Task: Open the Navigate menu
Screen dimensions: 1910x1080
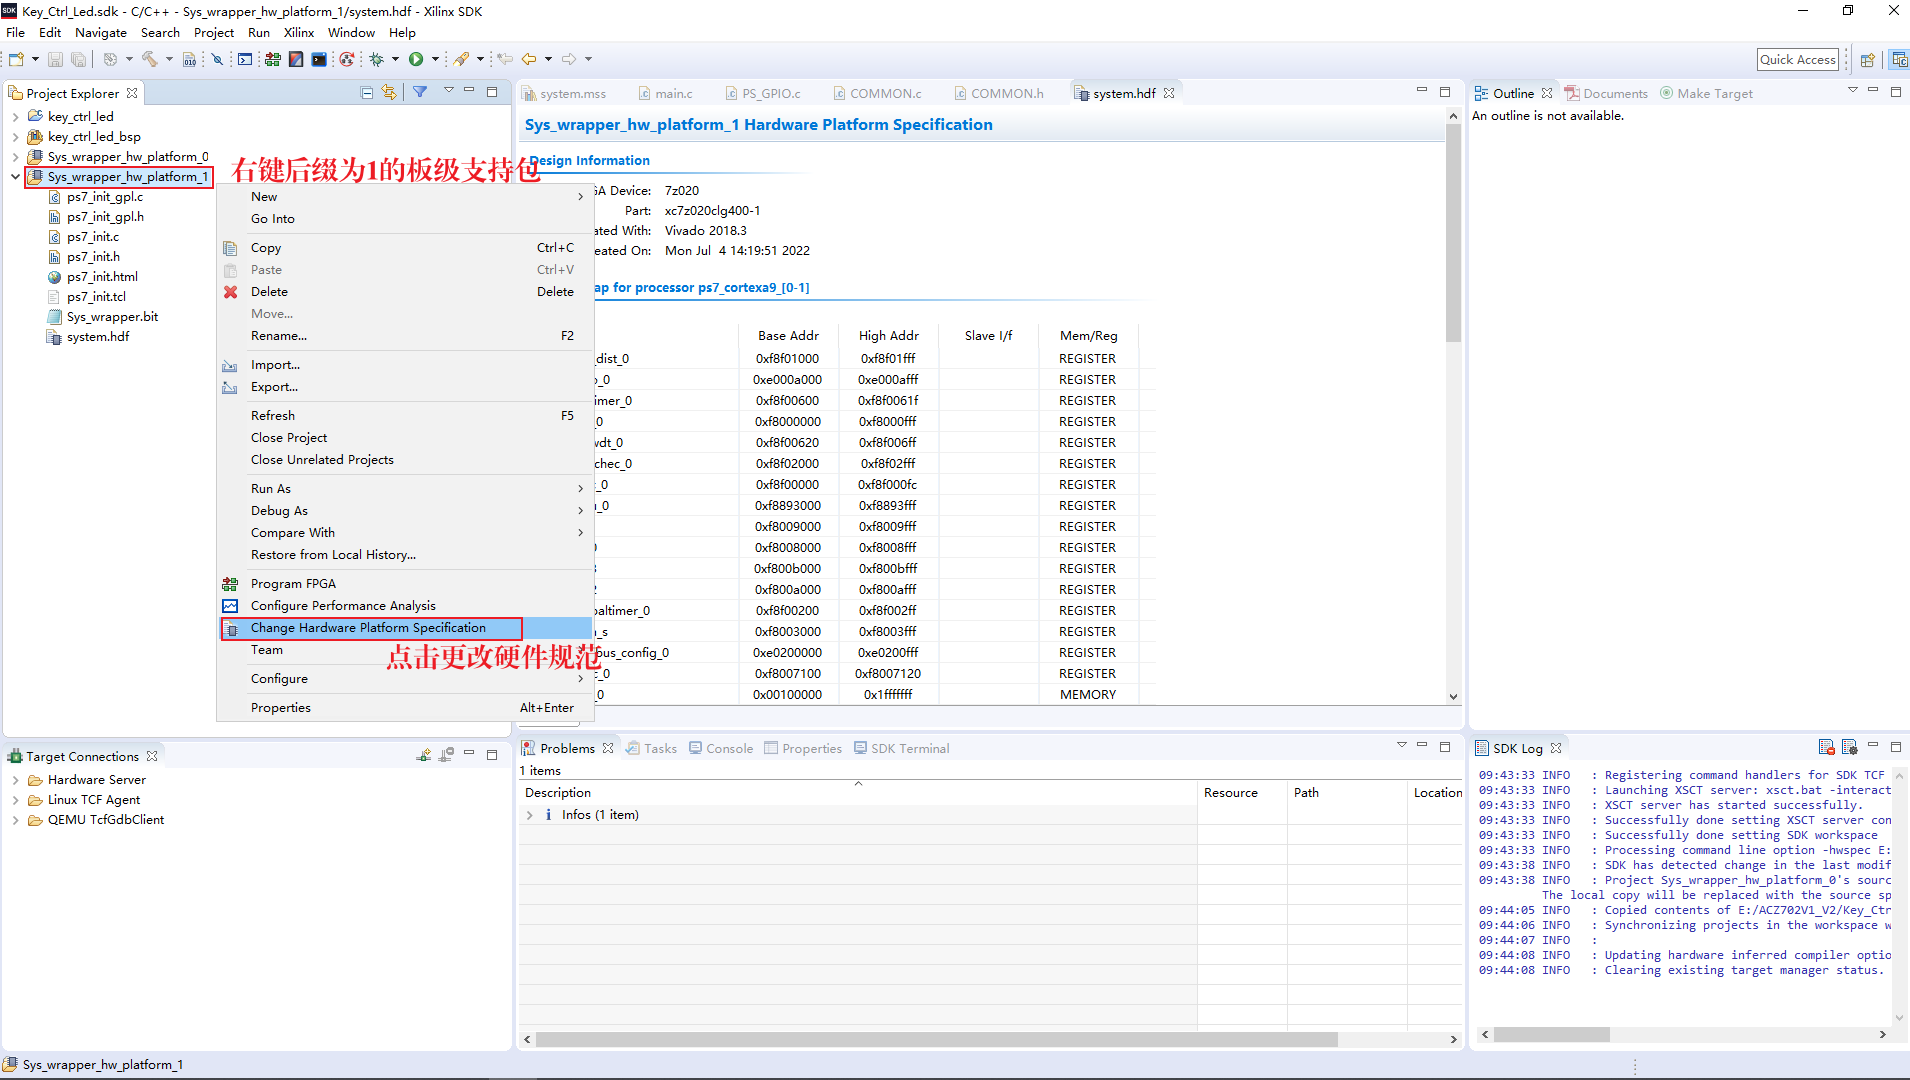Action: [x=101, y=33]
